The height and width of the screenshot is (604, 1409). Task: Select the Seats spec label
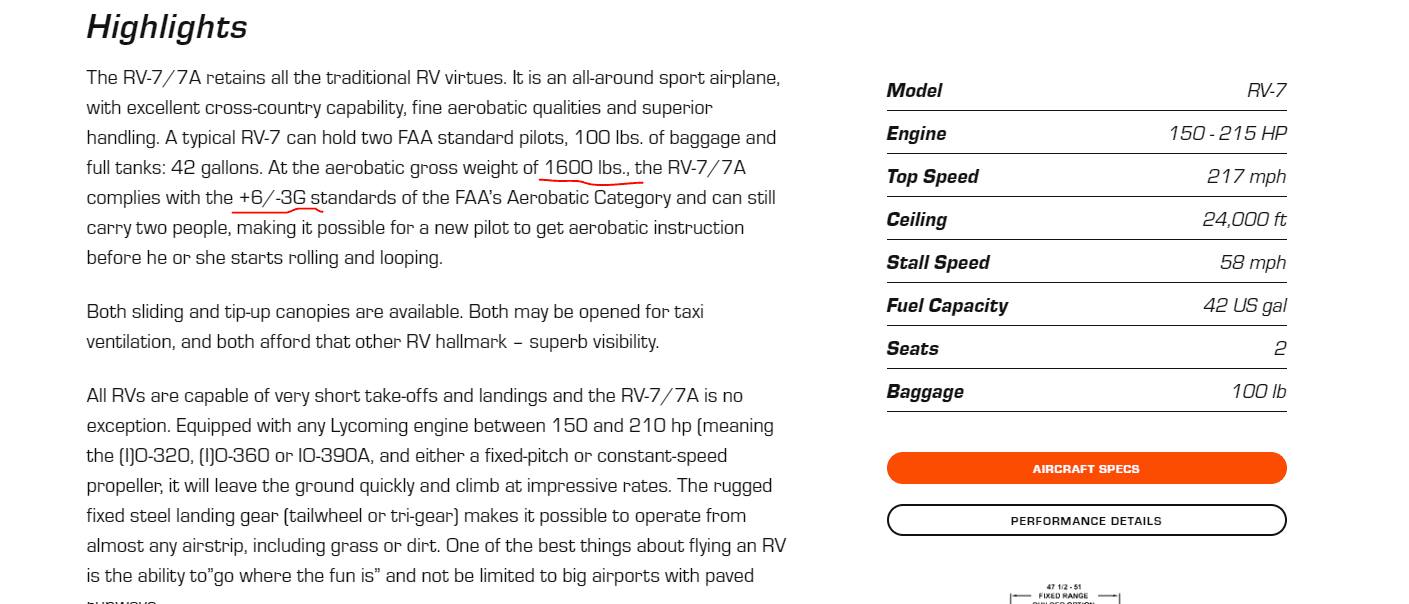(x=912, y=349)
